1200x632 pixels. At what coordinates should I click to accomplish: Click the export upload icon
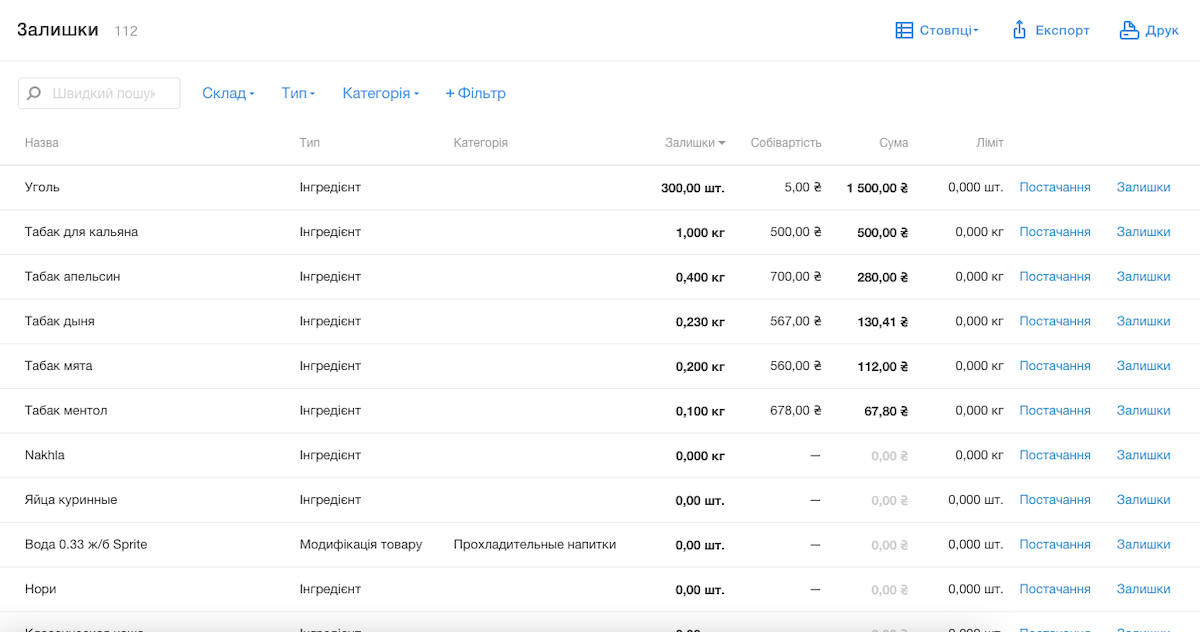tap(1019, 31)
